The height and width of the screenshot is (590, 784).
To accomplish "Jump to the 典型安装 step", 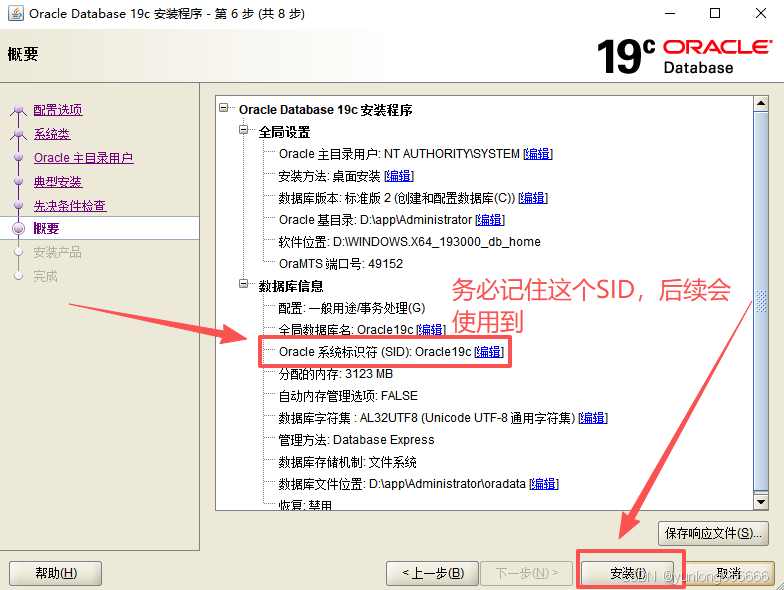I will [x=58, y=182].
